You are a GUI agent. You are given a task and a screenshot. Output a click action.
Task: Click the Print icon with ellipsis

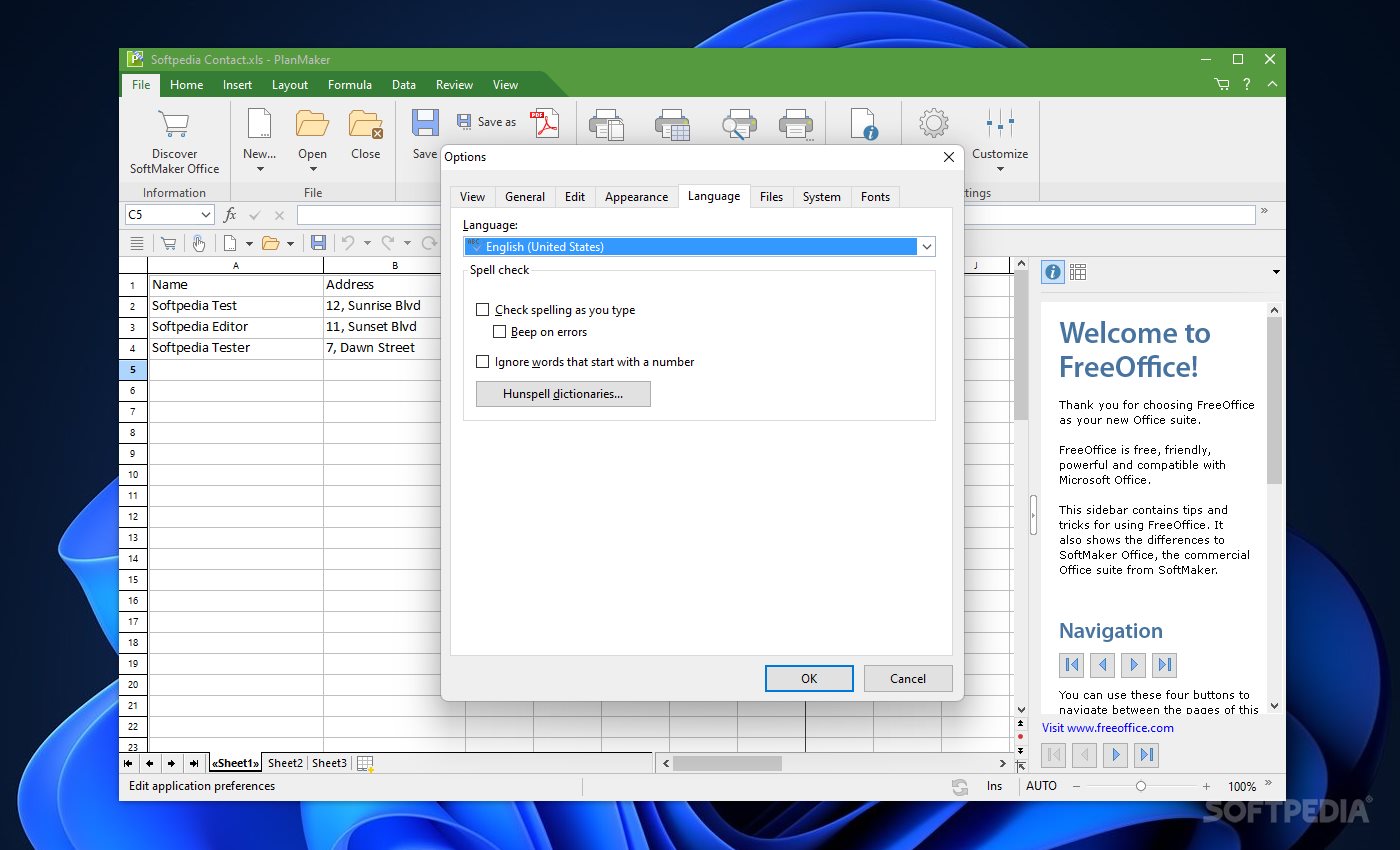click(x=795, y=125)
